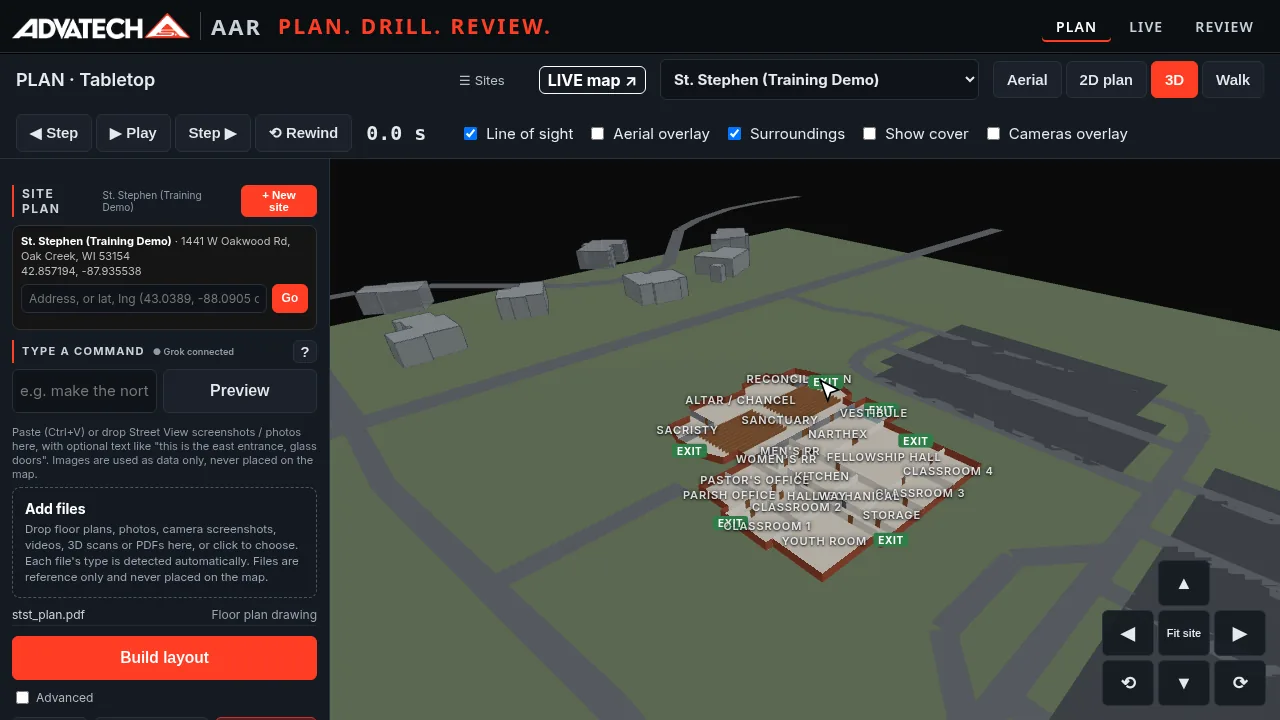Image resolution: width=1280 pixels, height=720 pixels.
Task: Rotate view clockwise
Action: [1240, 683]
